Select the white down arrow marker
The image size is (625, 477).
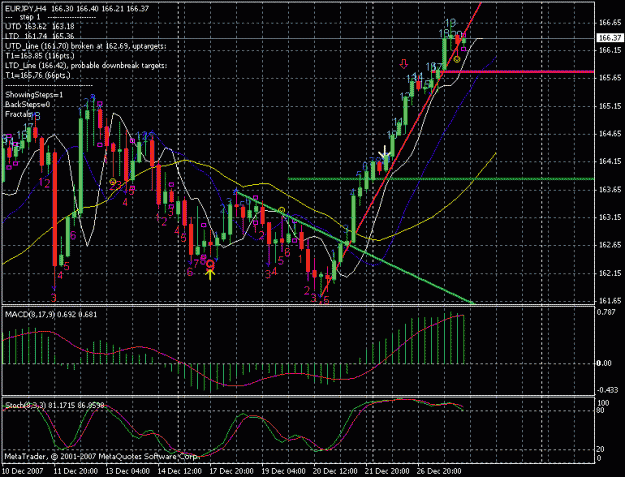click(x=384, y=151)
